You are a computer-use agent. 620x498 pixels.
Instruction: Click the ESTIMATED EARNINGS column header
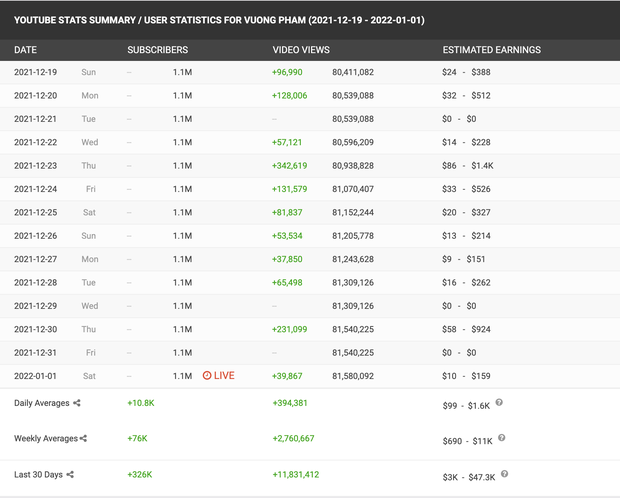491,50
